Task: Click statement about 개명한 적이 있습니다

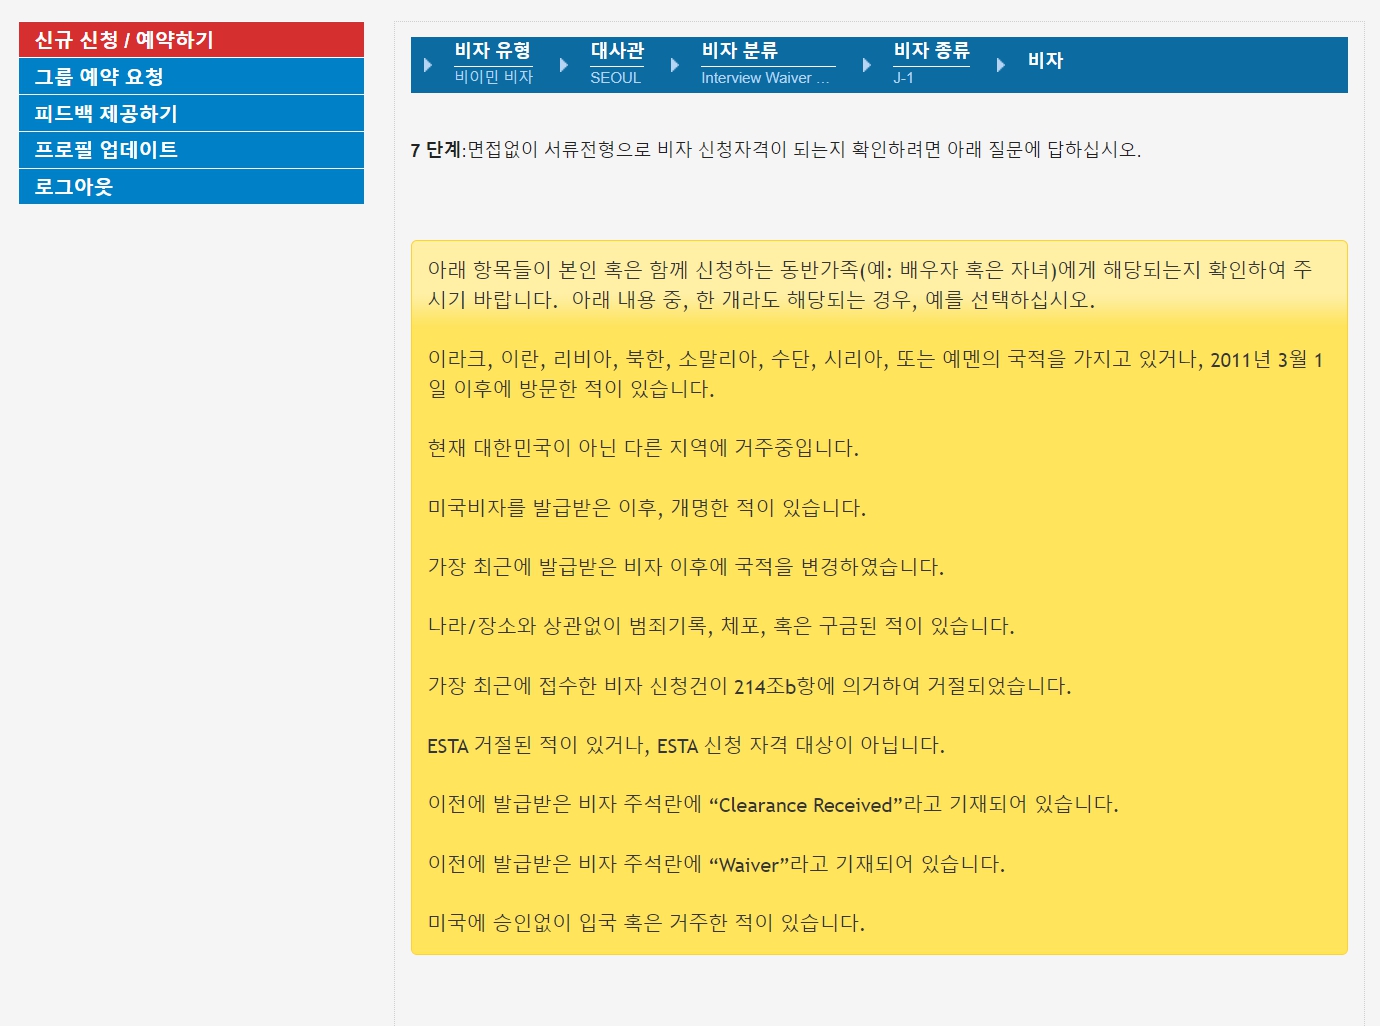Action: pos(646,508)
